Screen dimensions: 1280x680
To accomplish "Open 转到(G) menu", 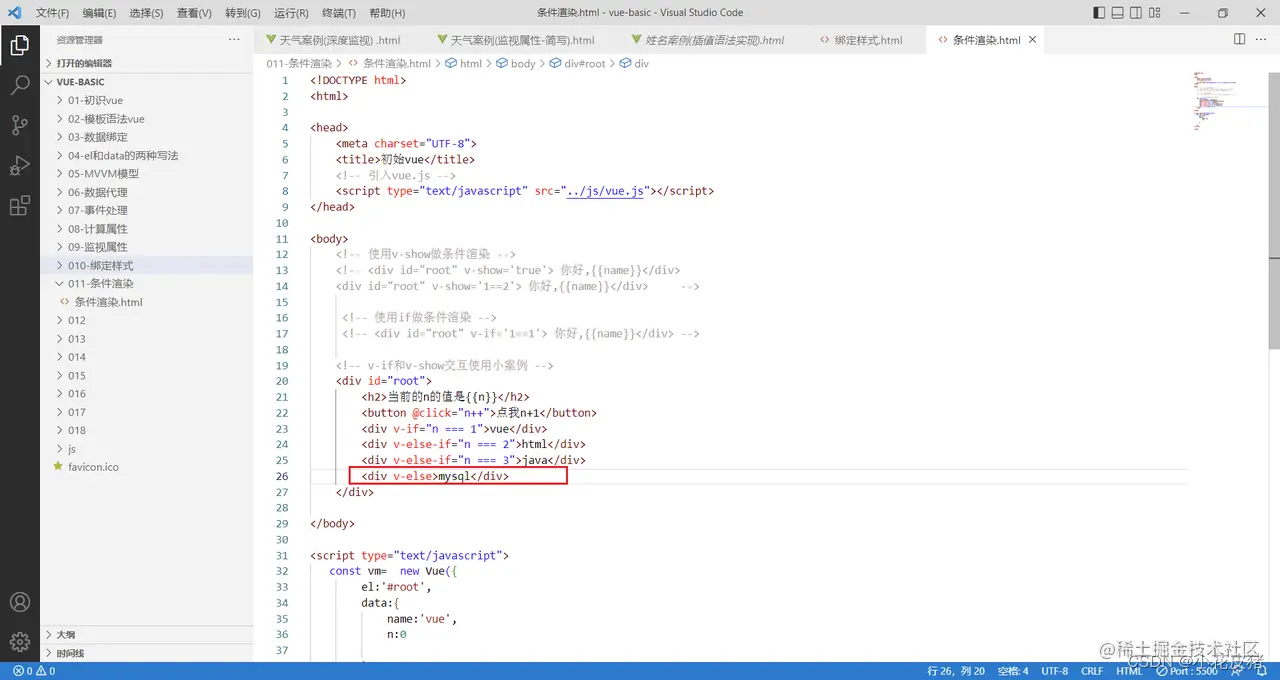I will point(242,13).
